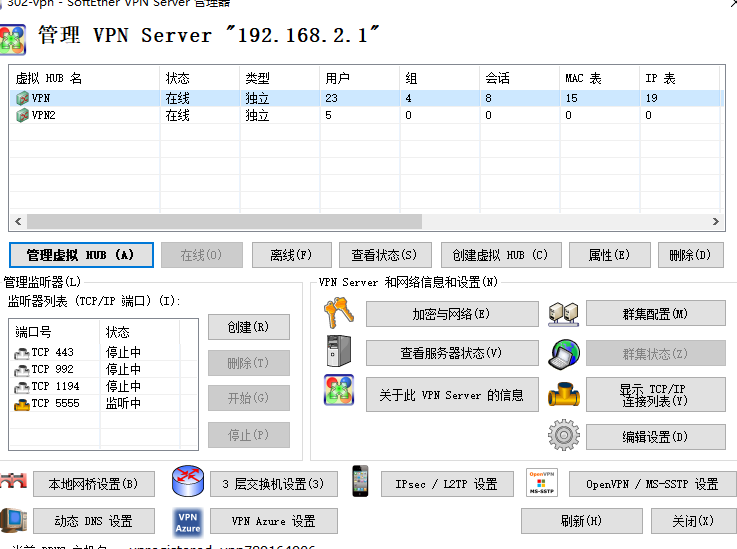Screen dimensions: 737x549
Task: Open 管理虚拟 HUB (A) button
Action: (81, 255)
